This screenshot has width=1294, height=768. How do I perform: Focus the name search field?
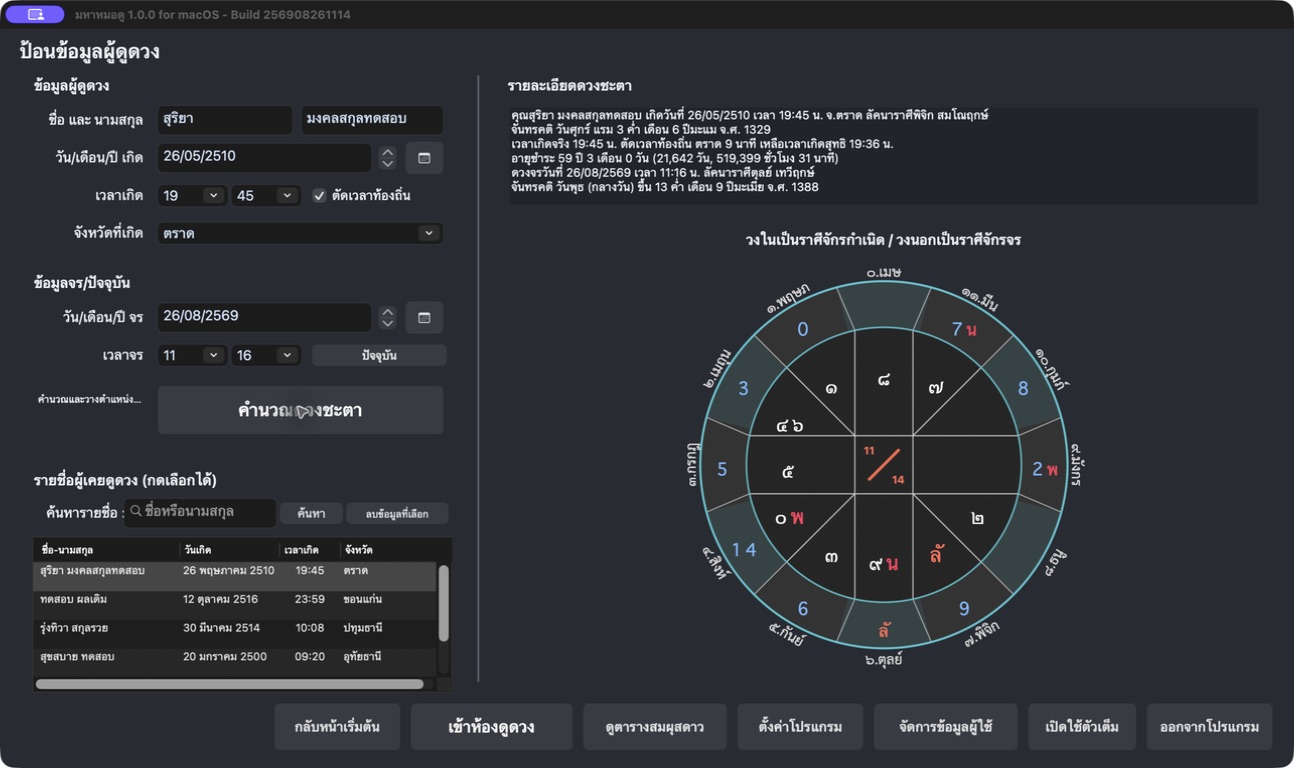200,512
